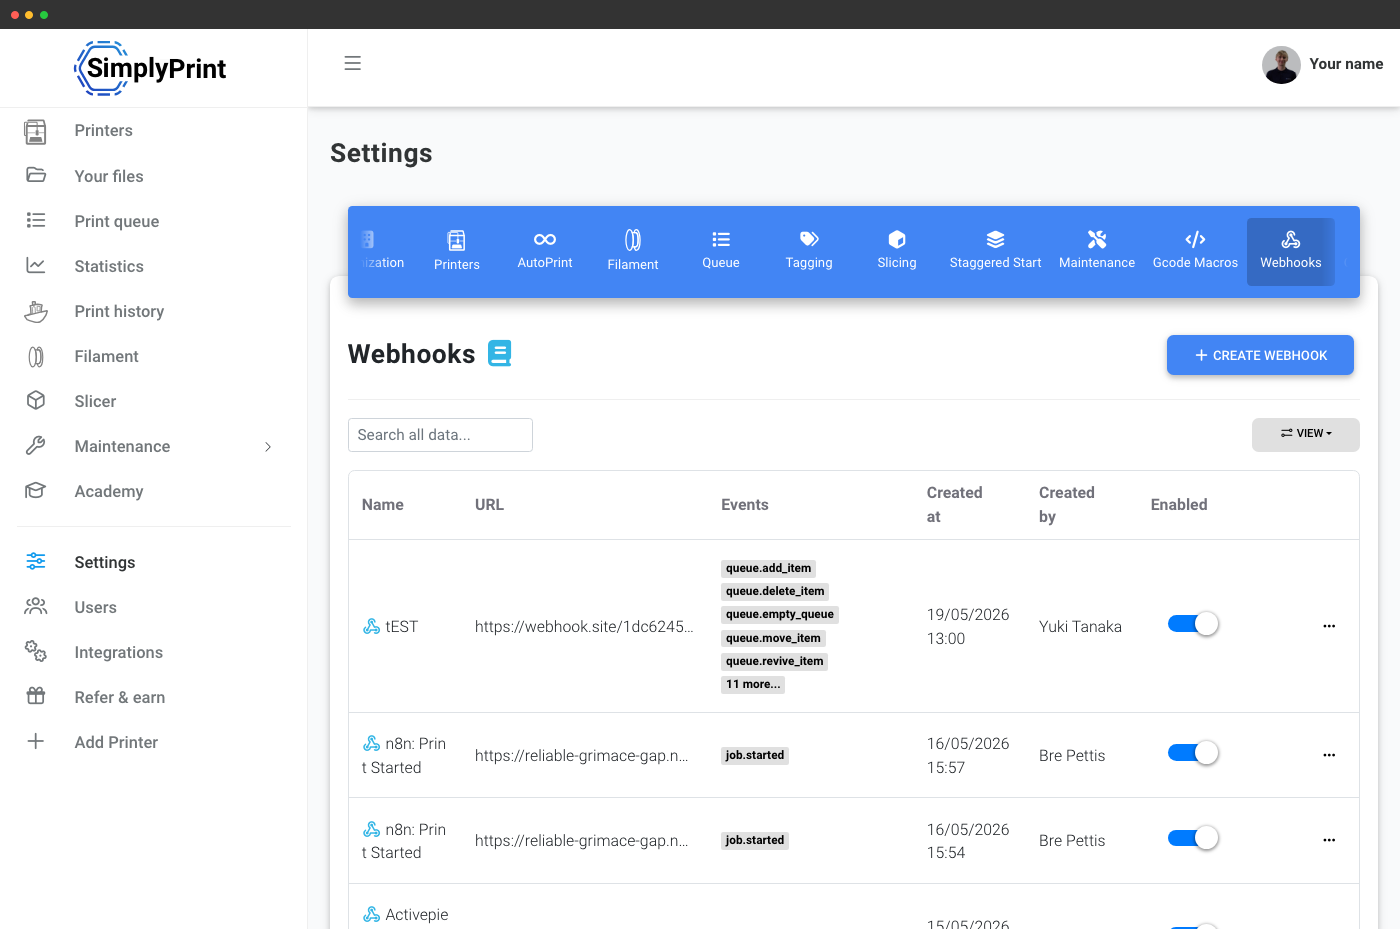Open the Academy sidebar link
This screenshot has height=929, width=1400.
tap(109, 491)
